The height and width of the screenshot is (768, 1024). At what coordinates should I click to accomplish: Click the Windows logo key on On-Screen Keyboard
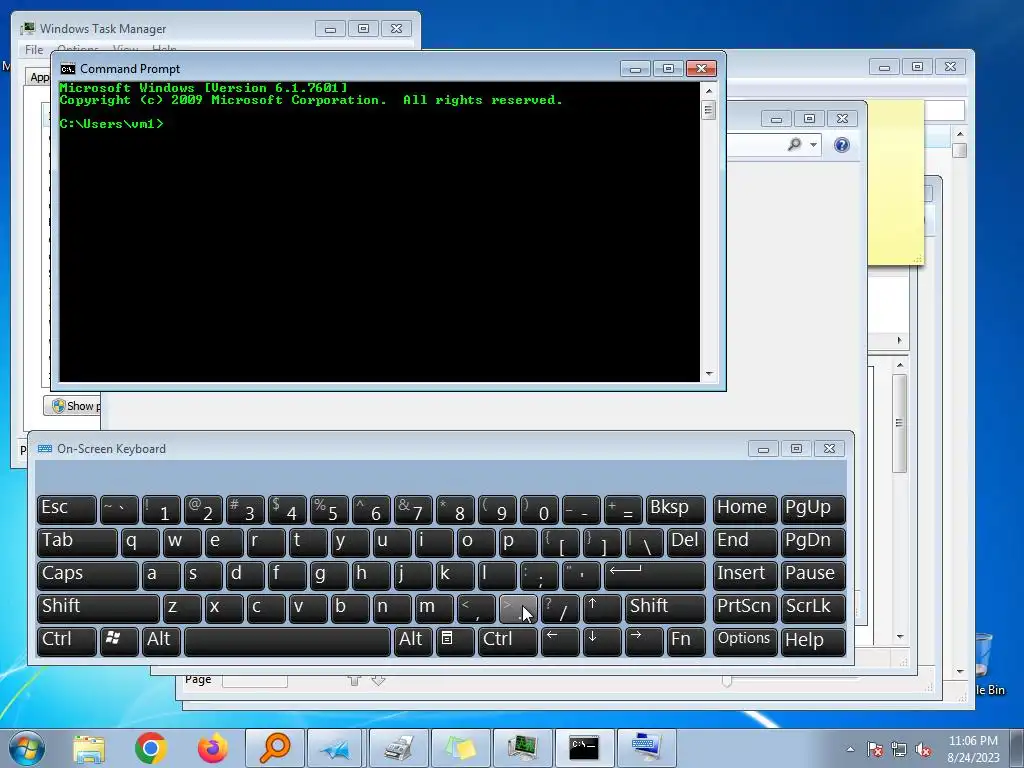(x=119, y=641)
